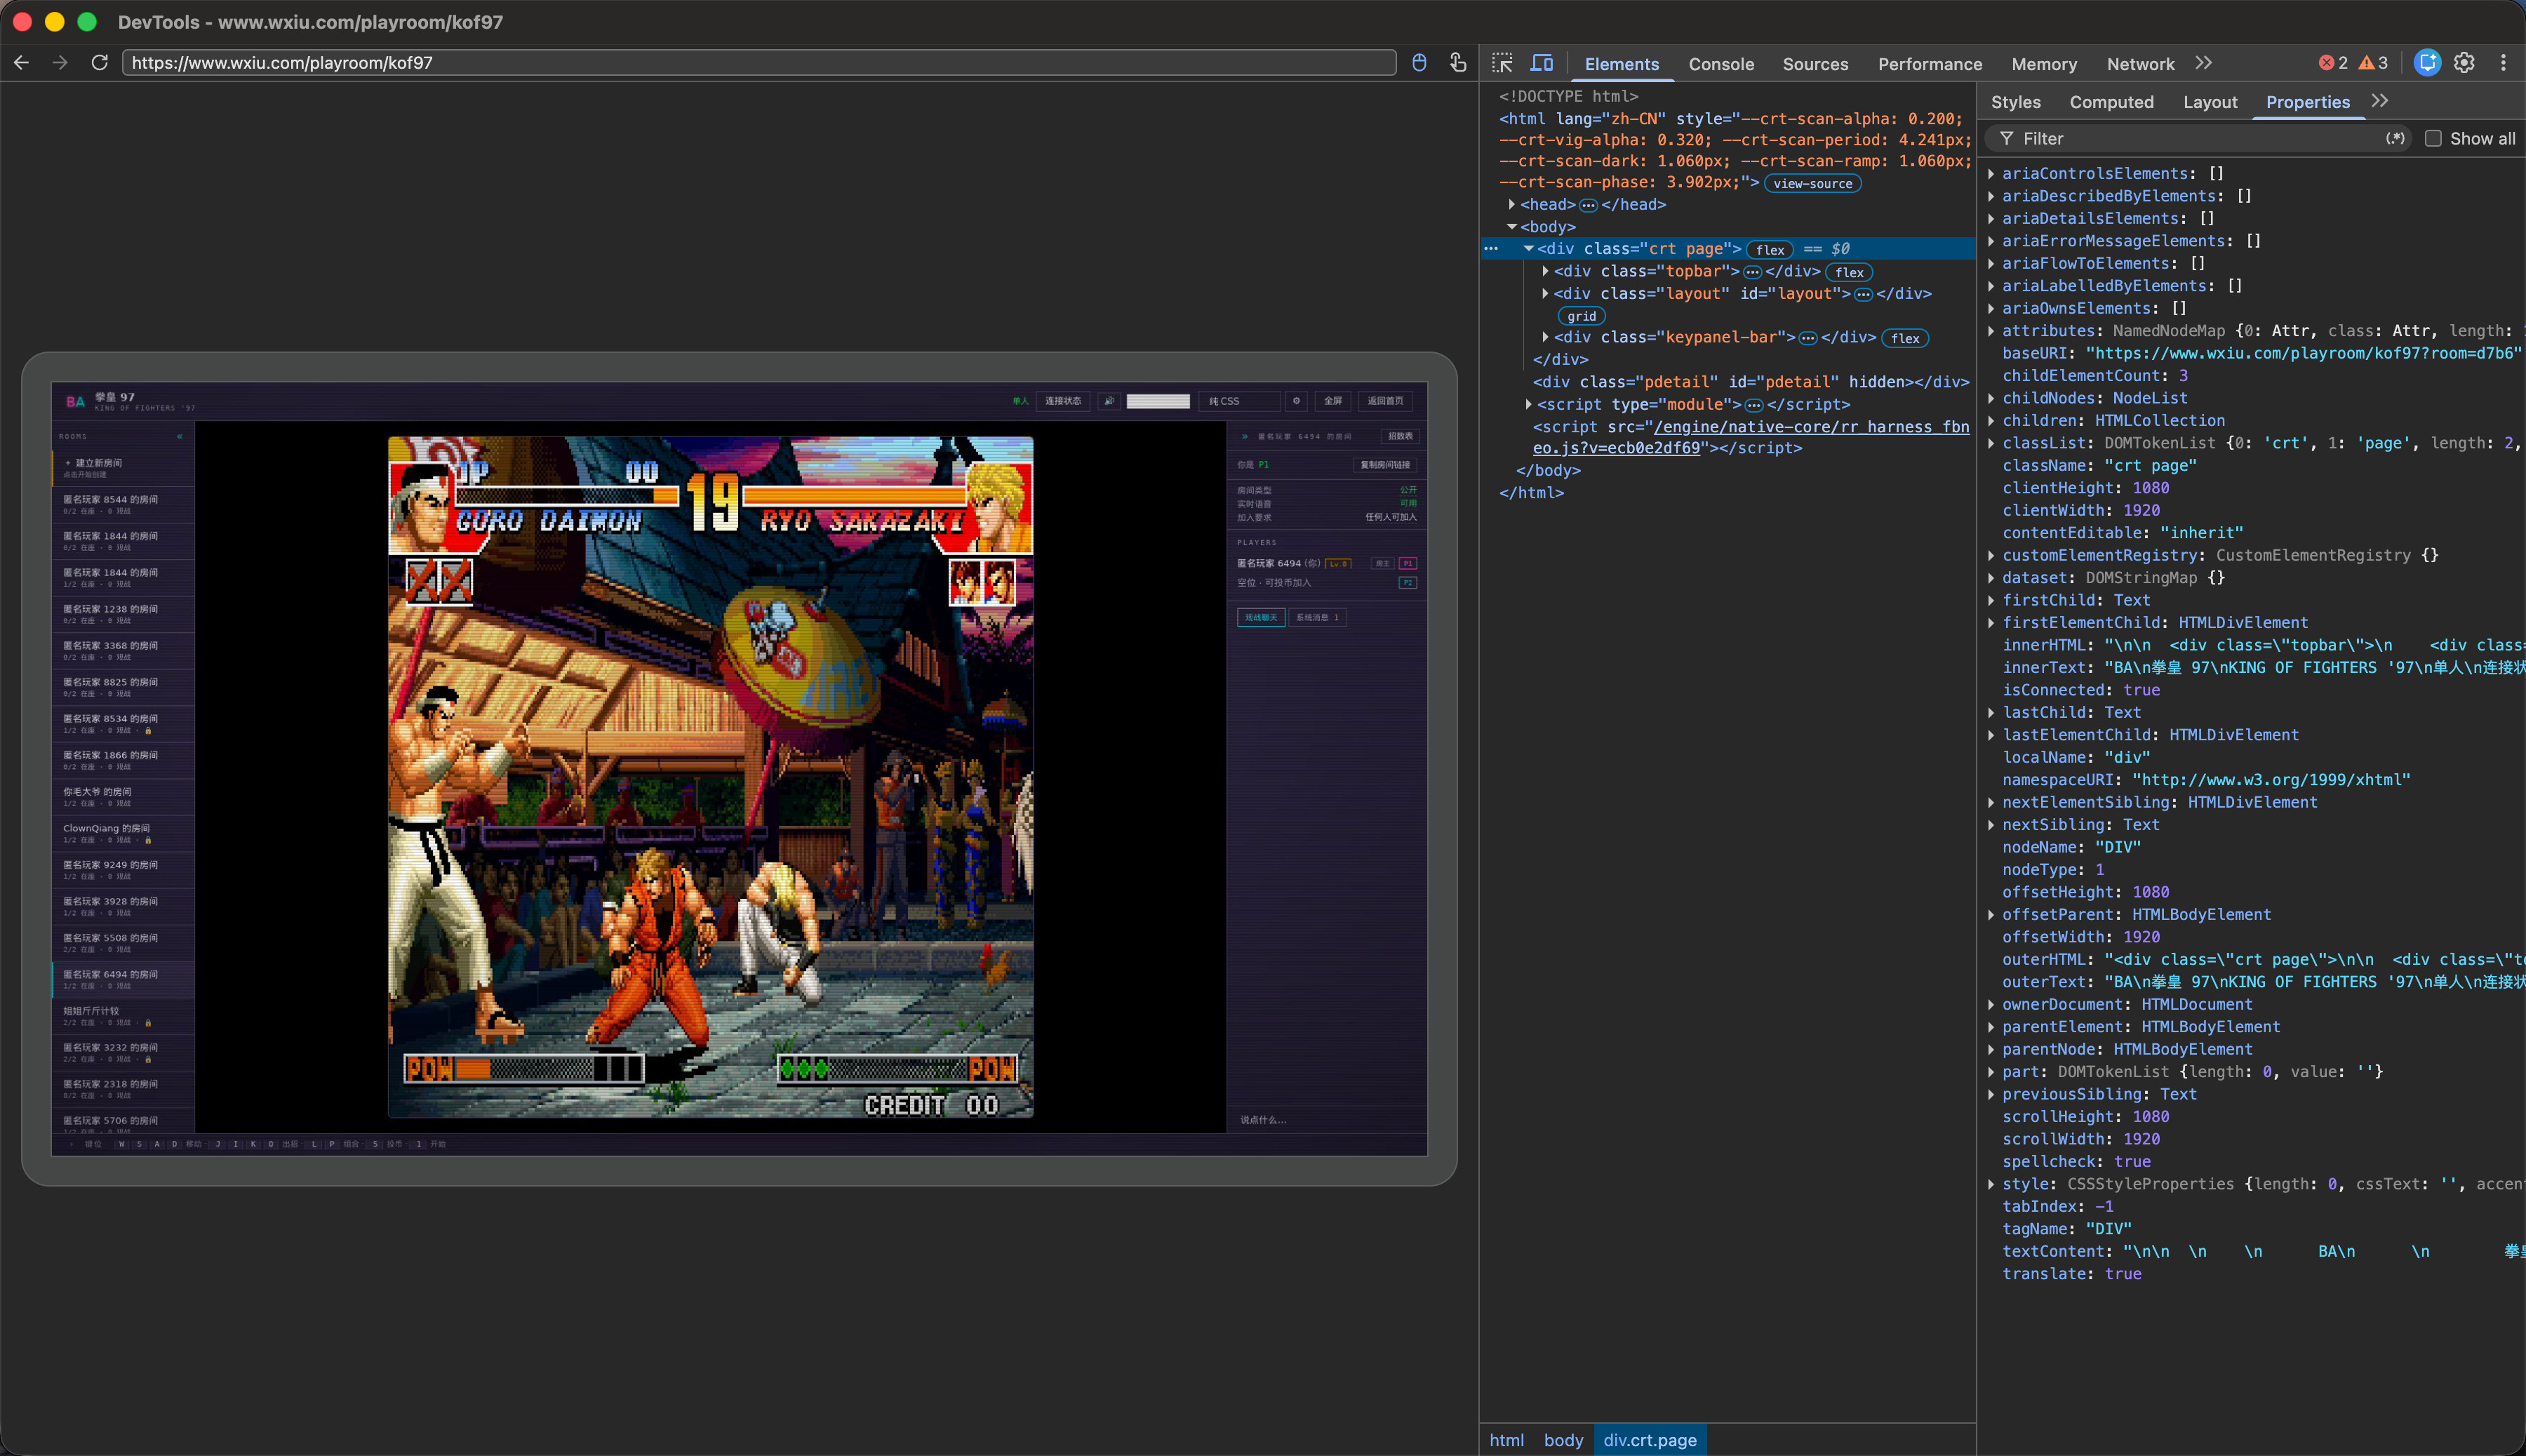Viewport: 2526px width, 1456px height.
Task: Click the volume speaker icon in game topbar
Action: tap(1108, 401)
